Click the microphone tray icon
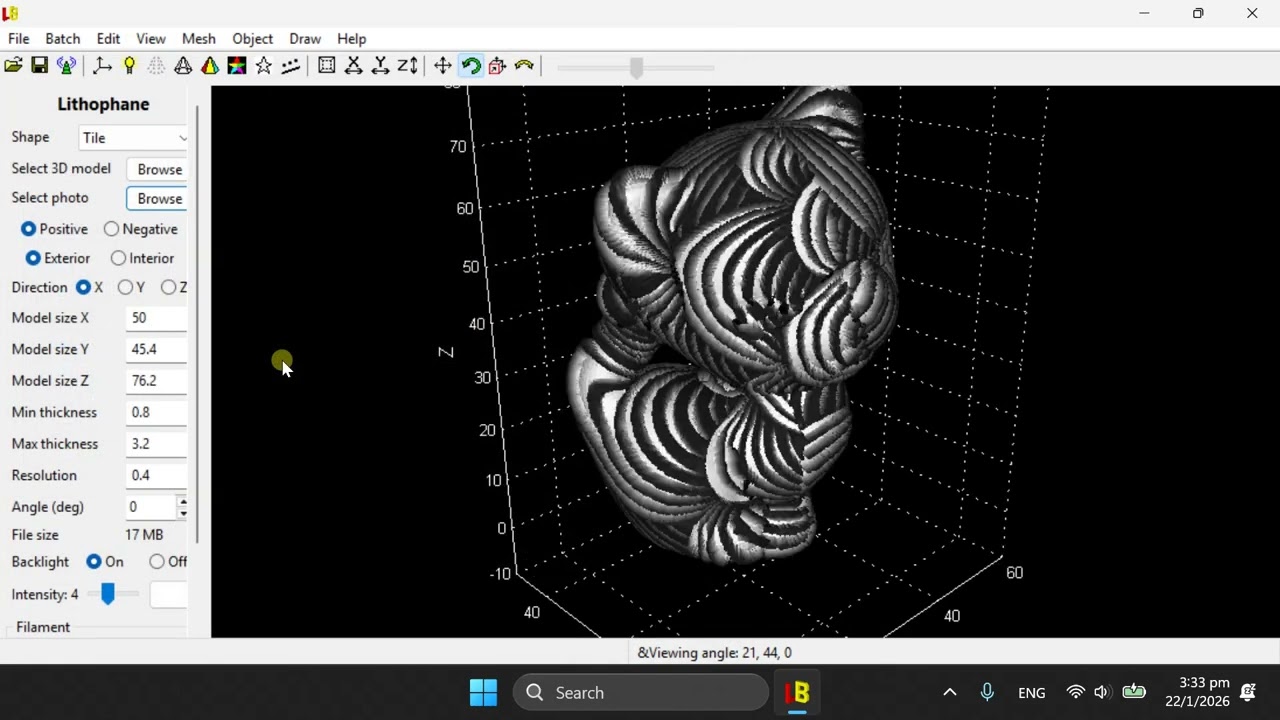Viewport: 1280px width, 720px height. click(x=987, y=692)
